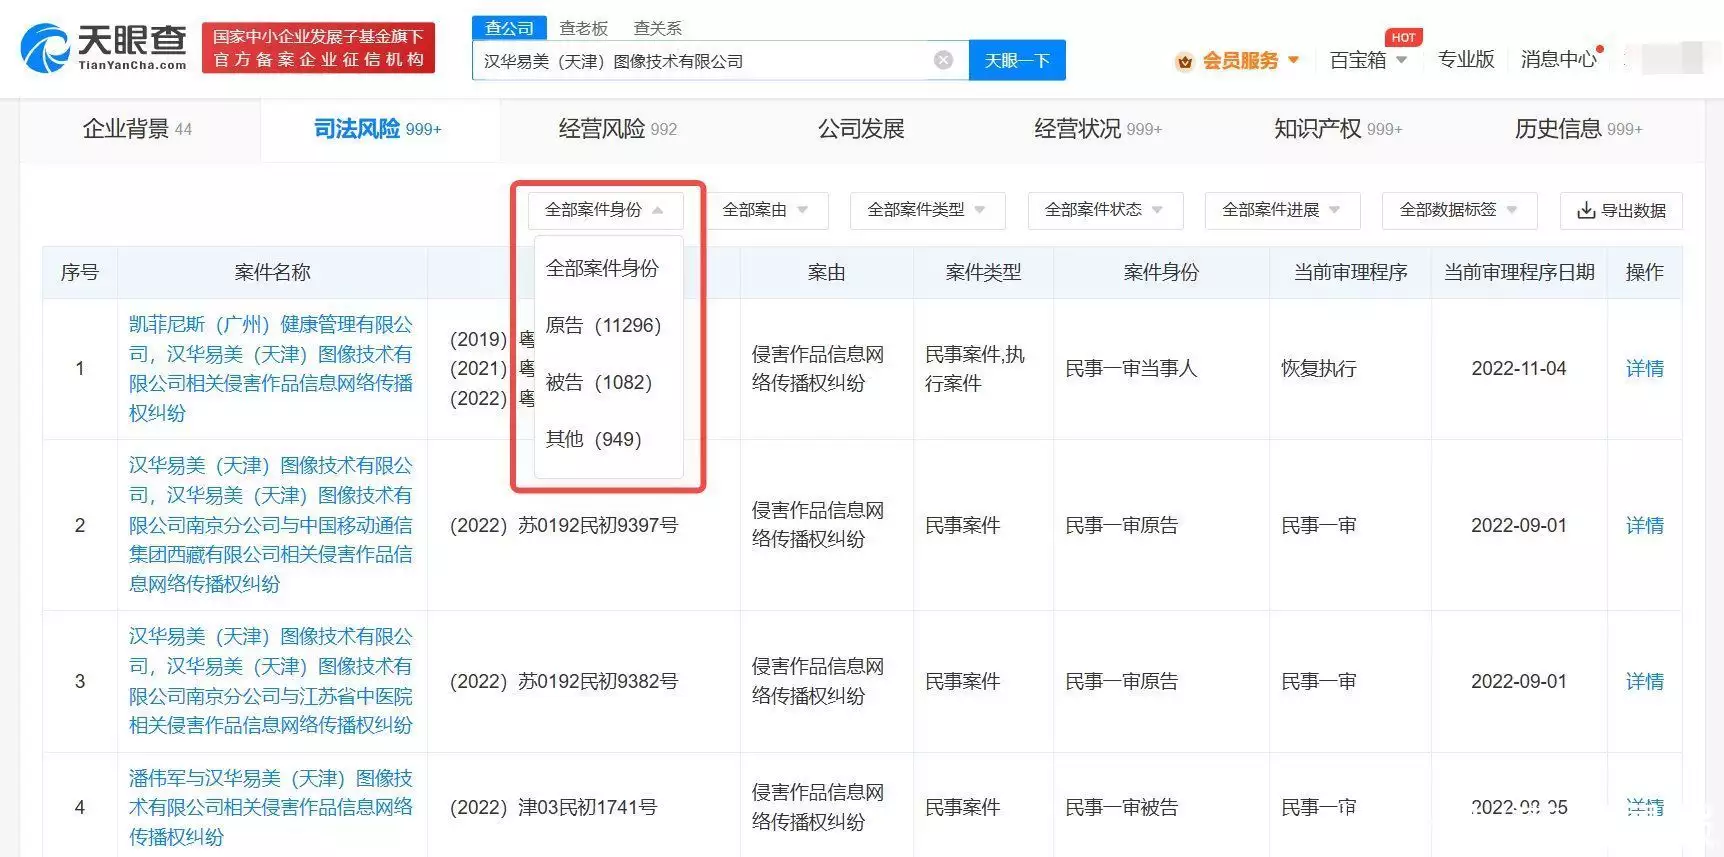Collapse the 全部案件身份 filter dropdown

pyautogui.click(x=605, y=210)
